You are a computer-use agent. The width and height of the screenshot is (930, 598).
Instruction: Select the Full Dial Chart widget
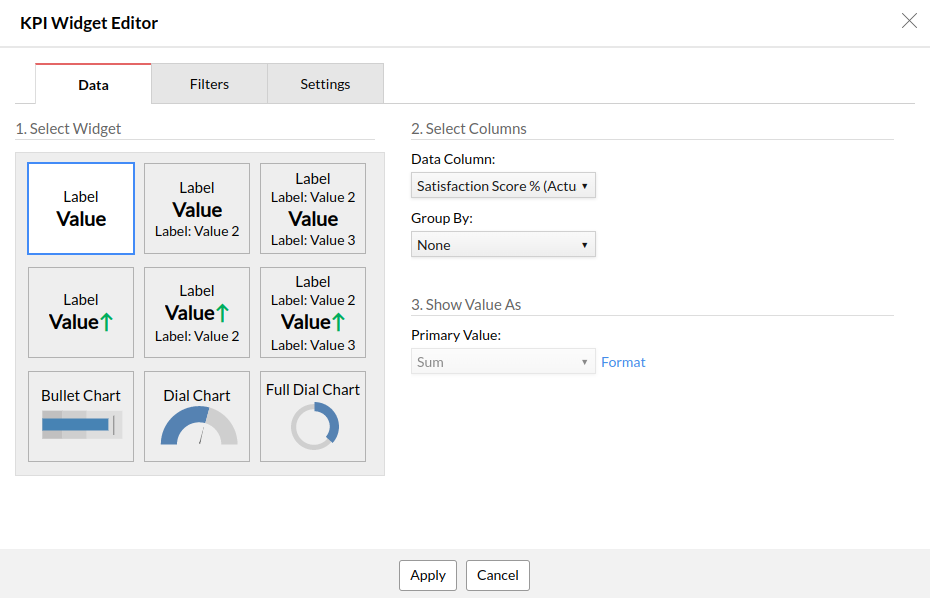coord(313,416)
